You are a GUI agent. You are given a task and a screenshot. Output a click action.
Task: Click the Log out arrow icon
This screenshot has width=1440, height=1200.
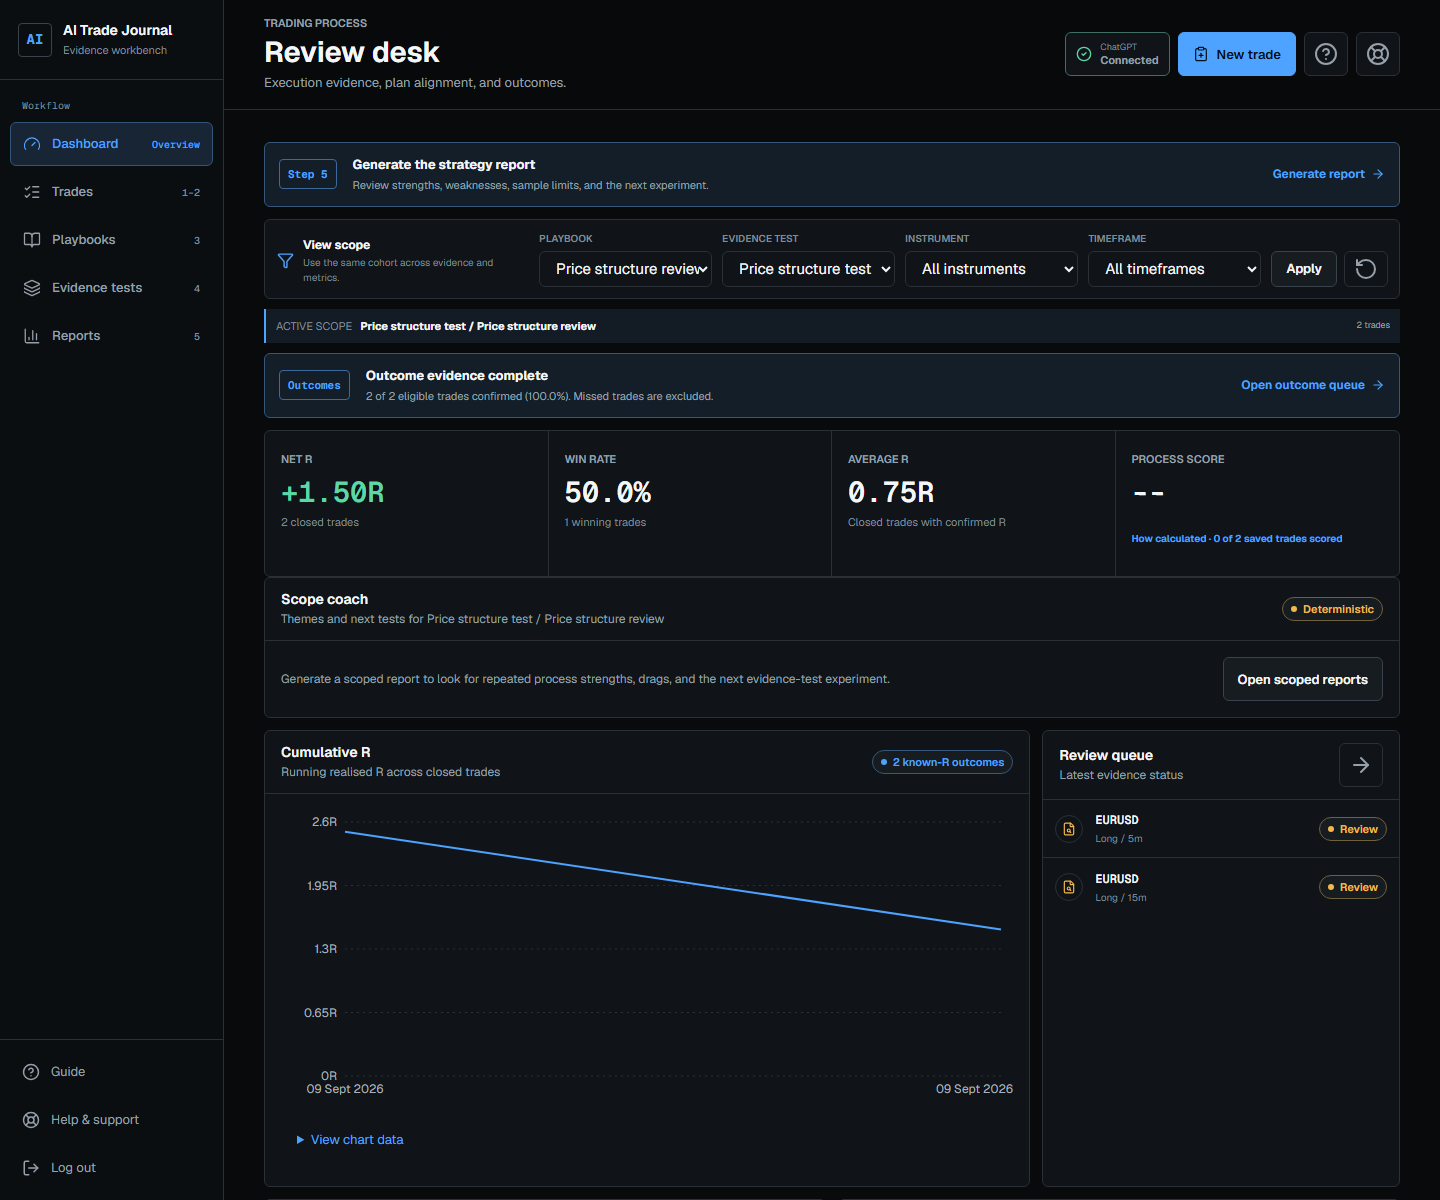coord(31,1168)
